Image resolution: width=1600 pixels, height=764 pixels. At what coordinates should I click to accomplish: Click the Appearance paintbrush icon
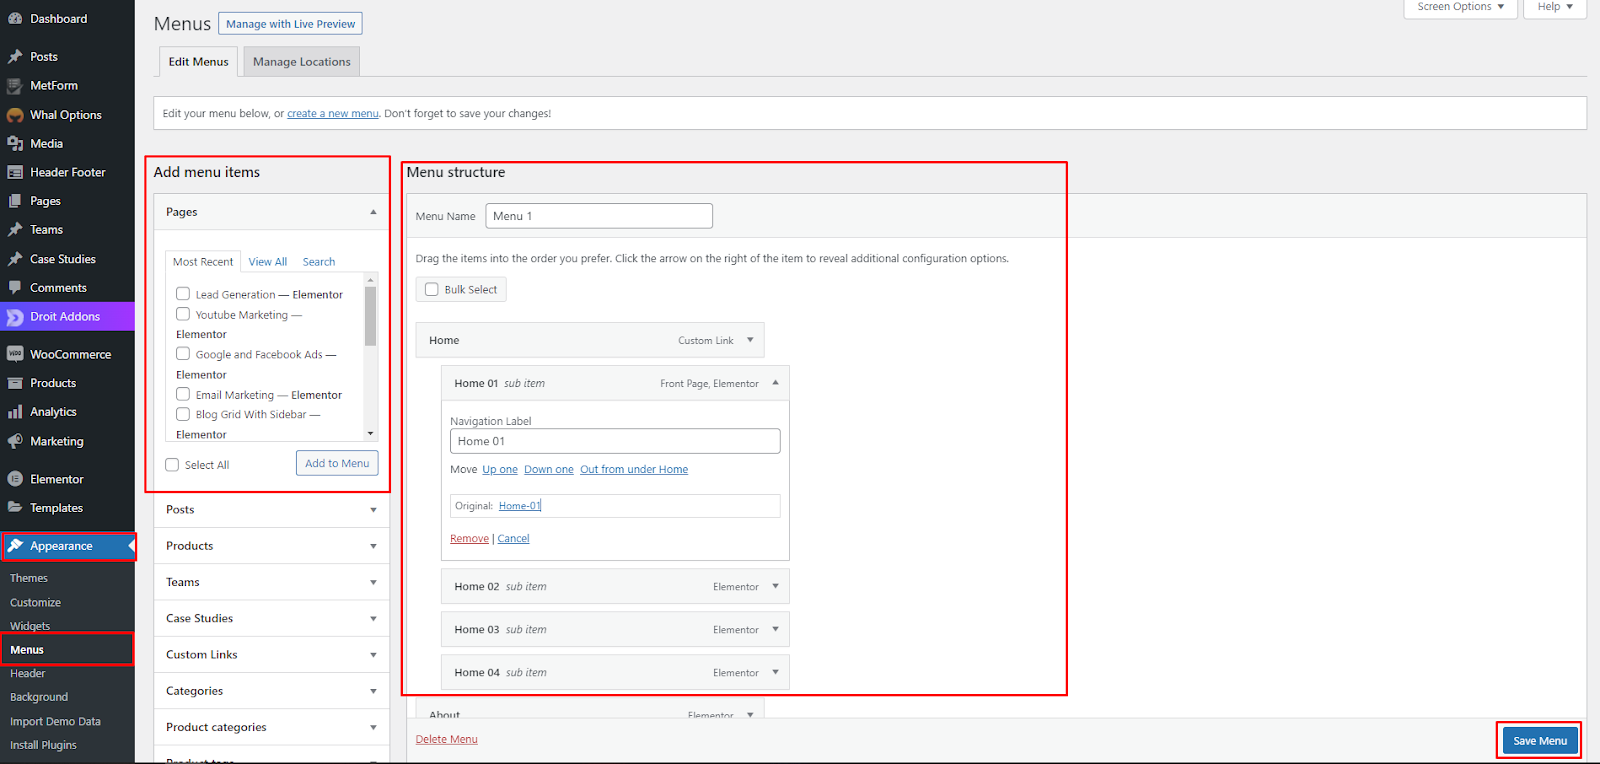15,546
